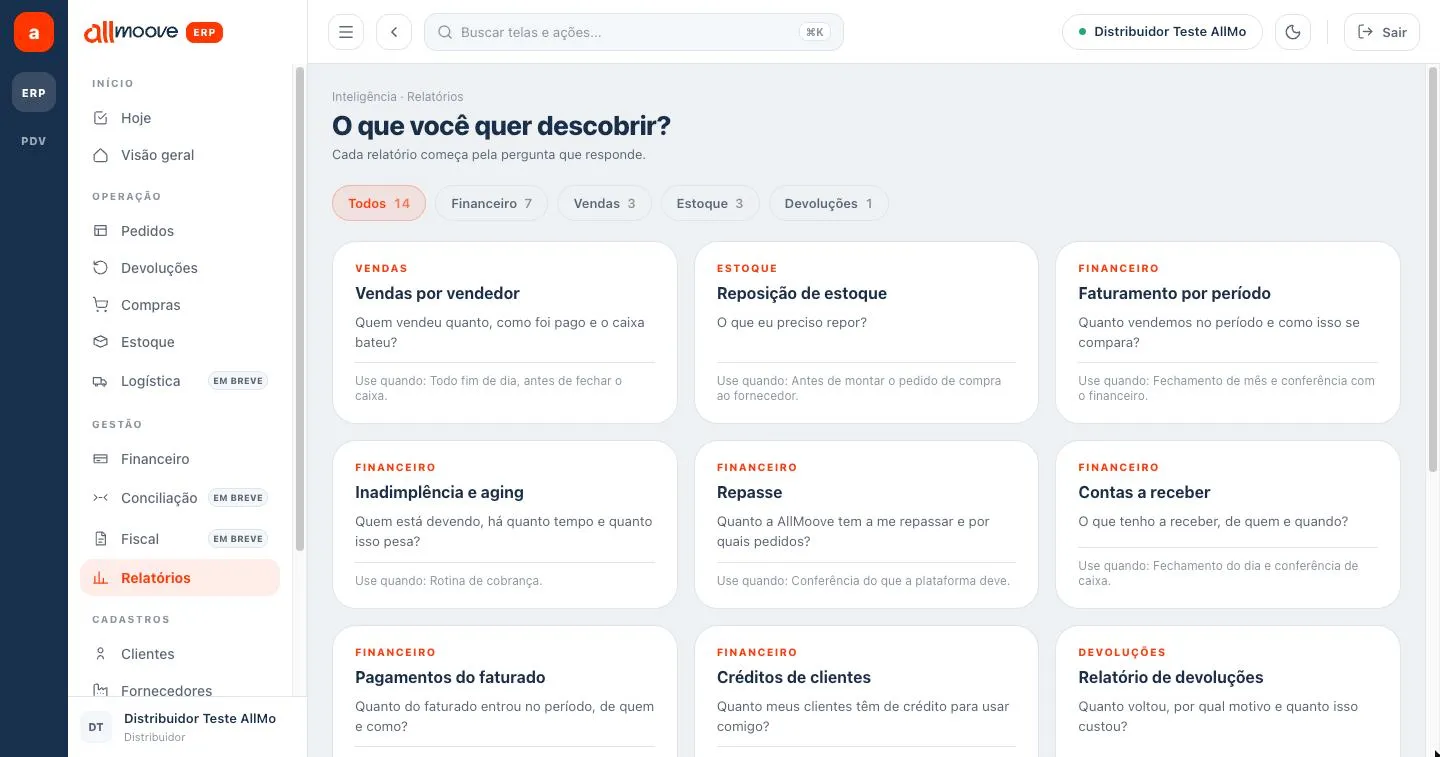Filter reports by Vendas 3
This screenshot has width=1440, height=757.
(604, 203)
